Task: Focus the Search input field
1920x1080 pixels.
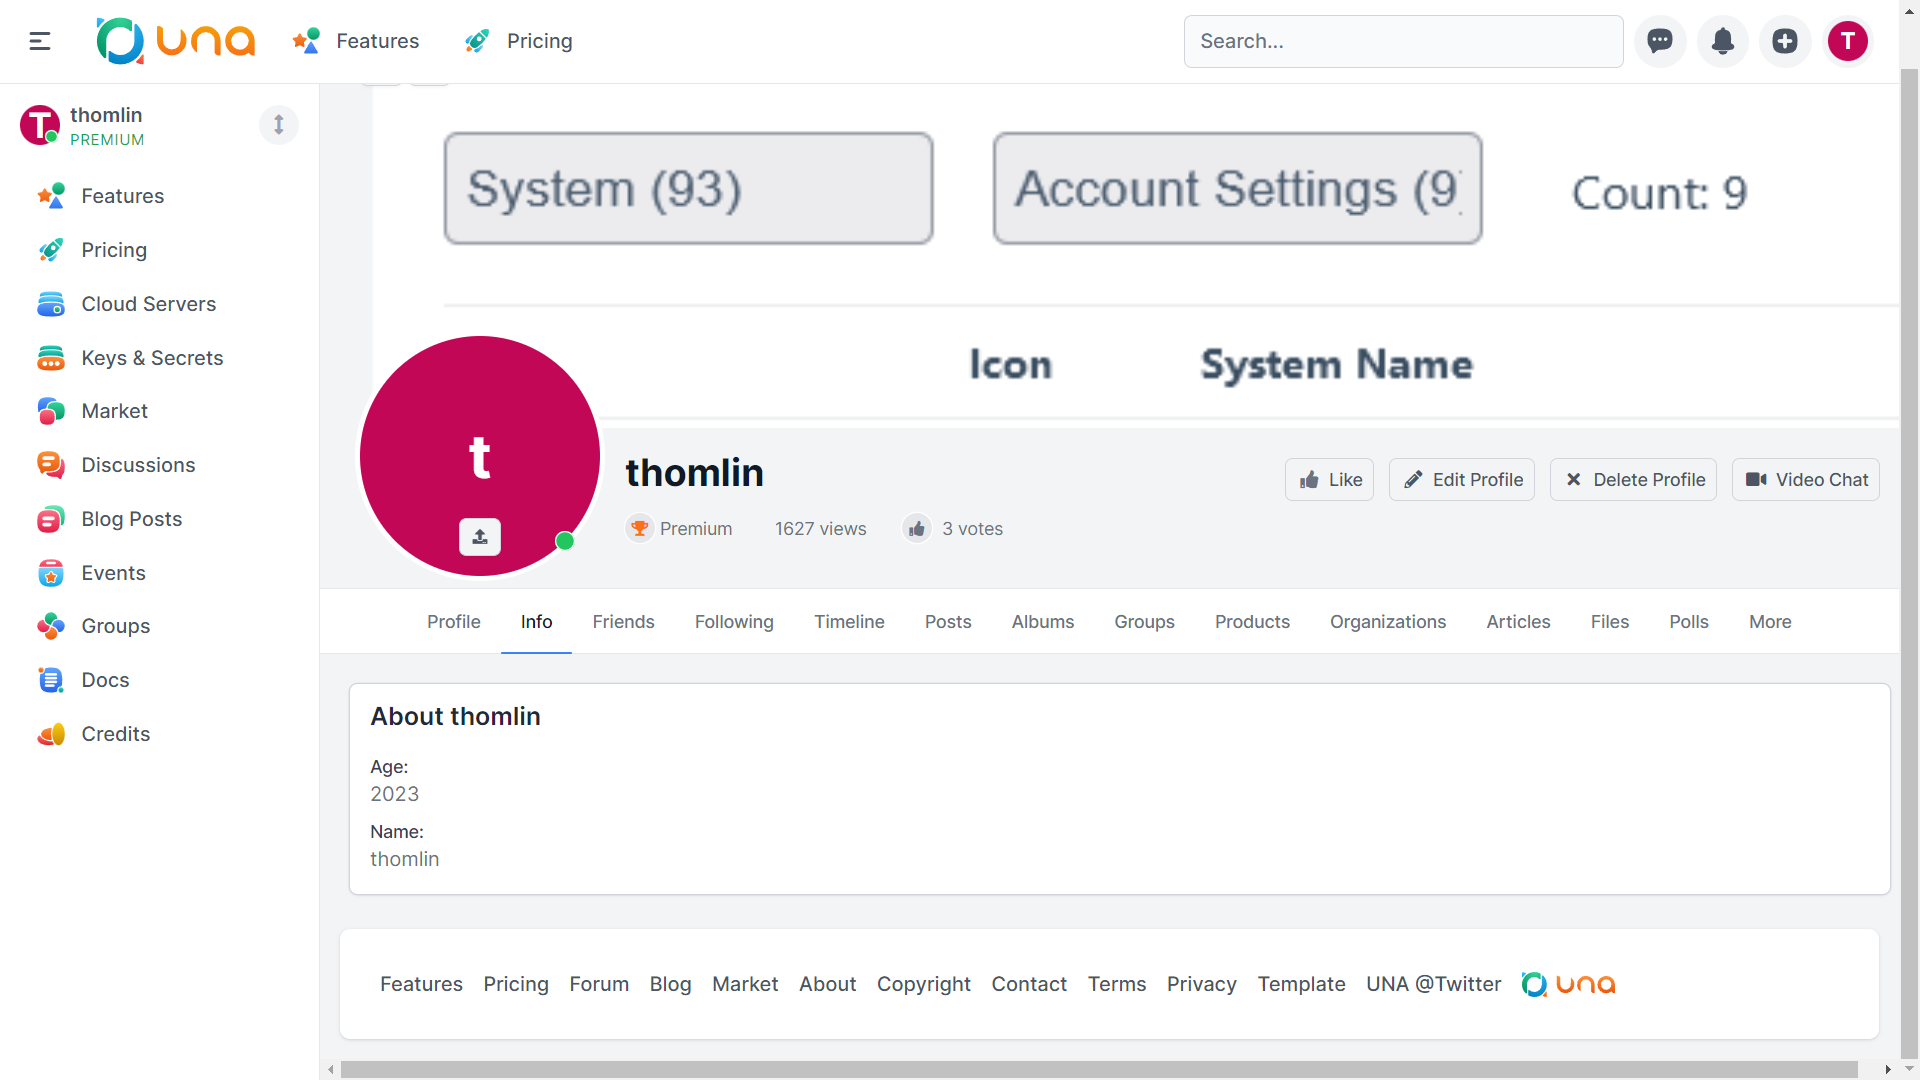Action: point(1403,41)
